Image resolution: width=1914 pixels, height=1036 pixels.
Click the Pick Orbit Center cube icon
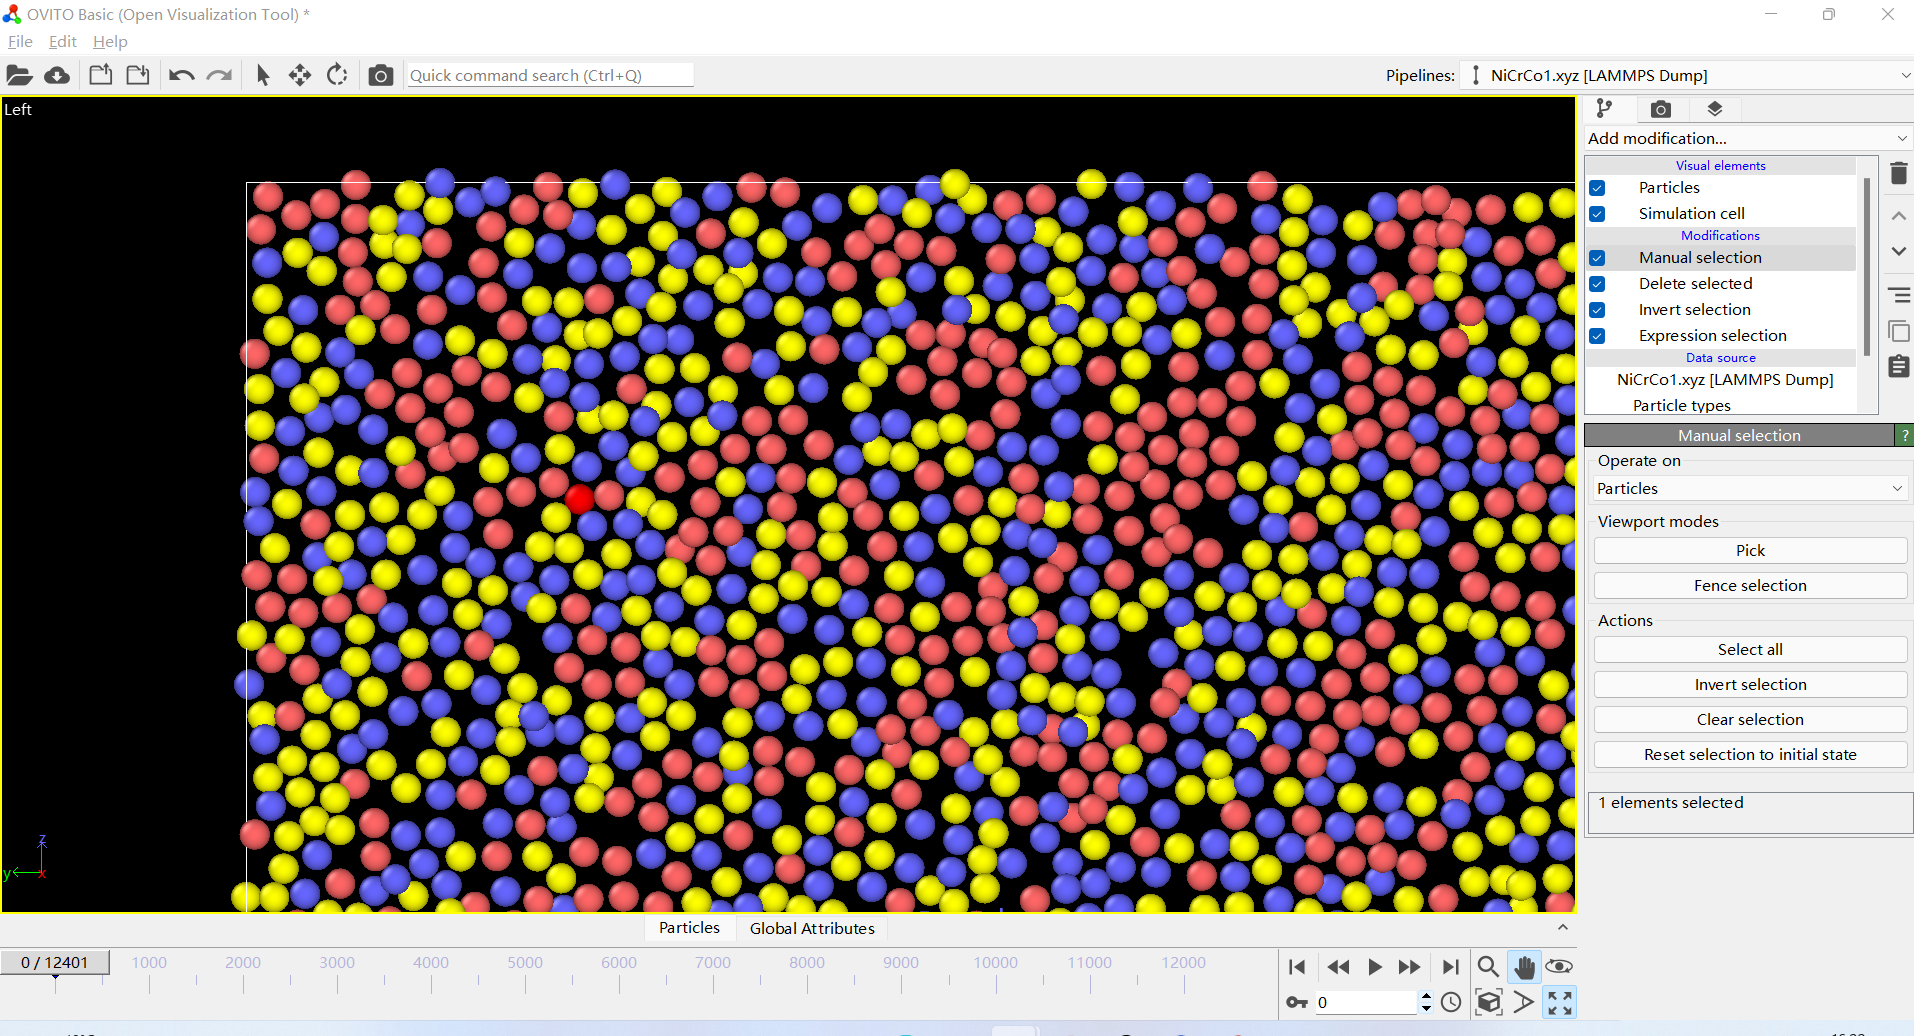(x=1488, y=1002)
